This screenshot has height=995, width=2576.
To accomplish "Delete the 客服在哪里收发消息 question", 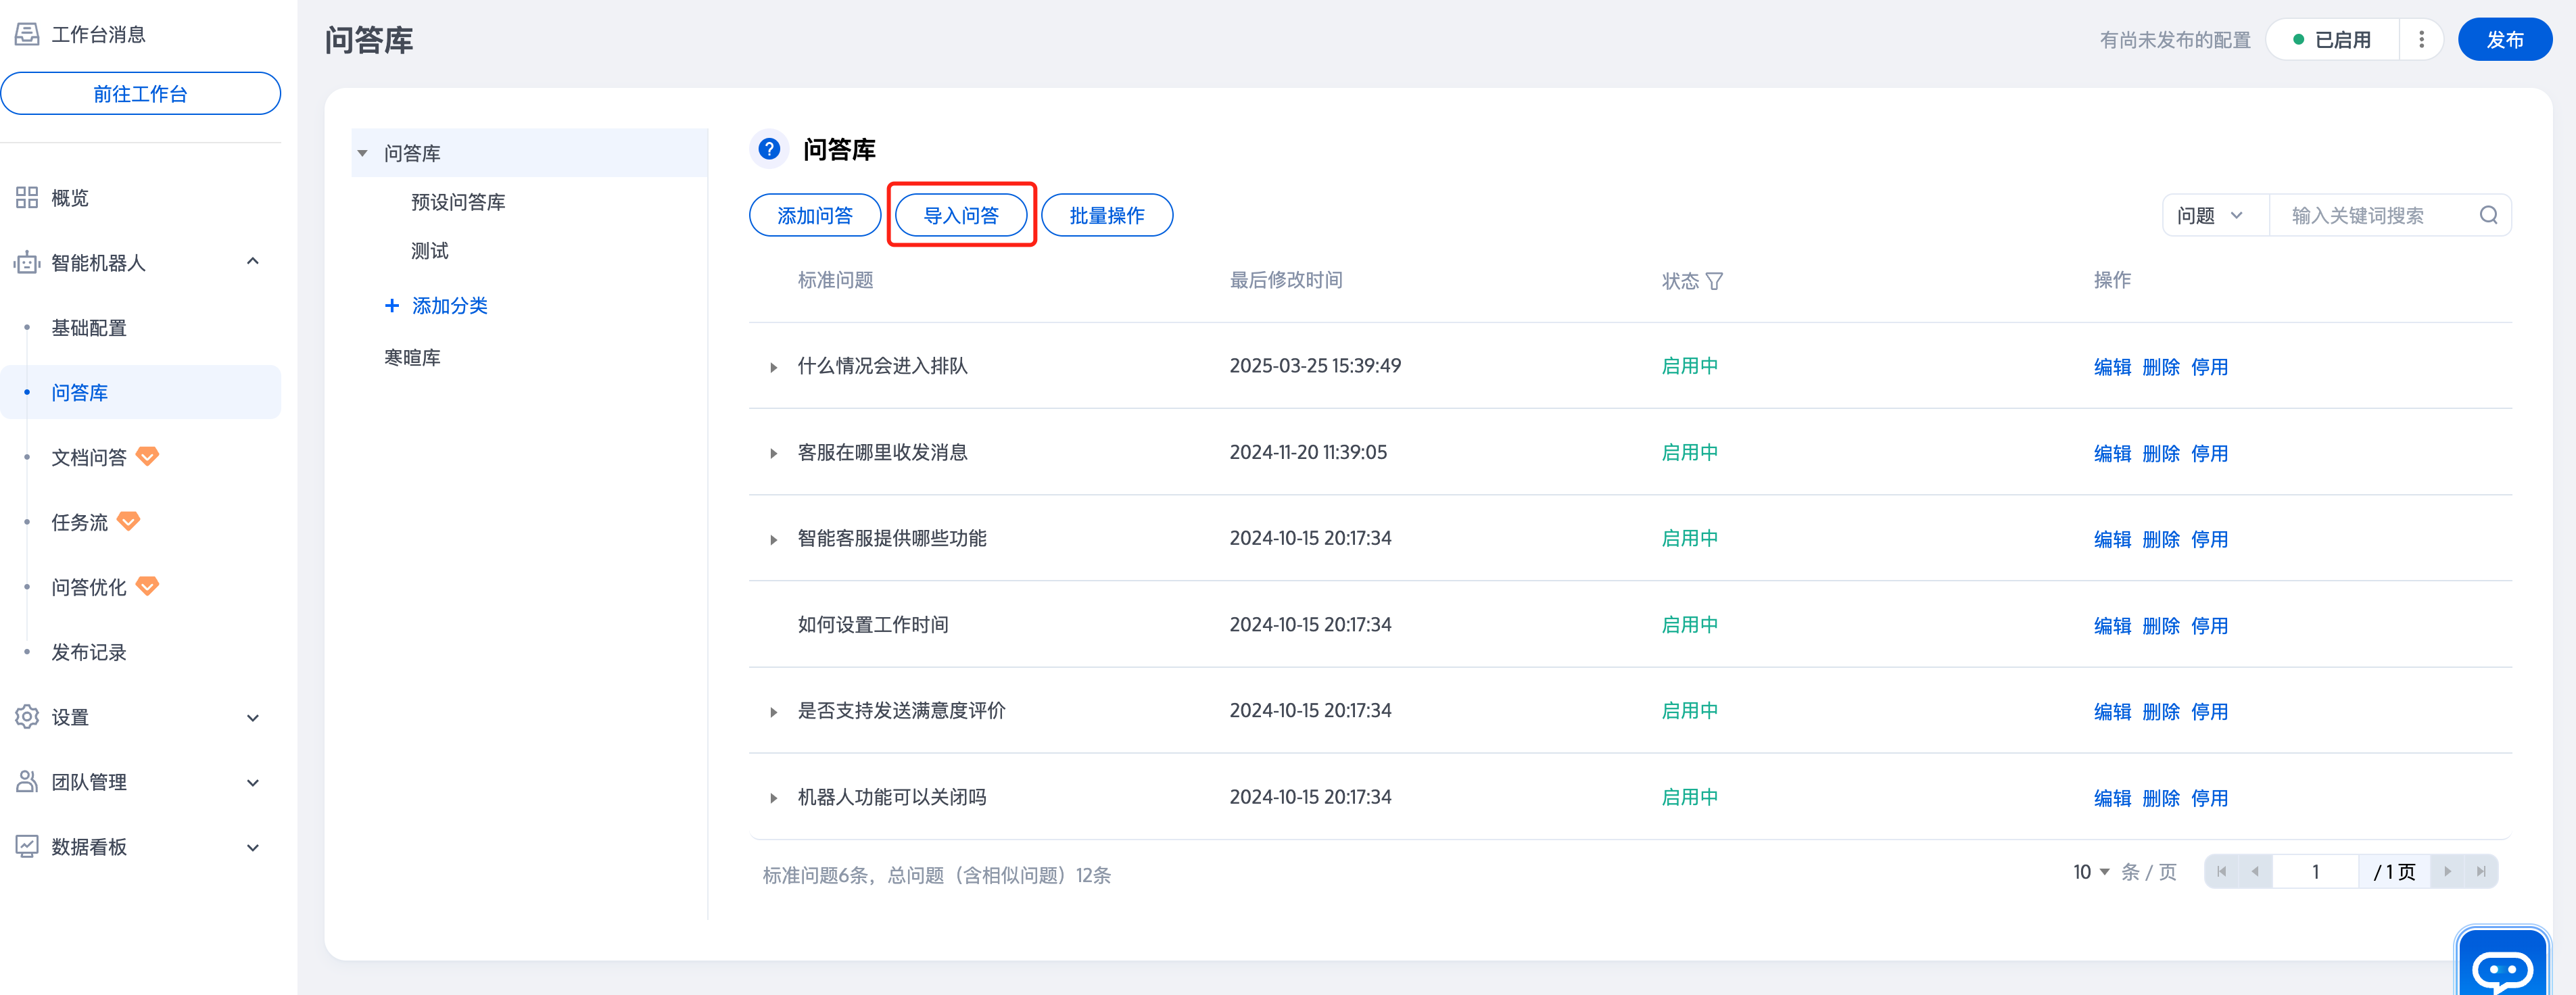I will [x=2161, y=453].
